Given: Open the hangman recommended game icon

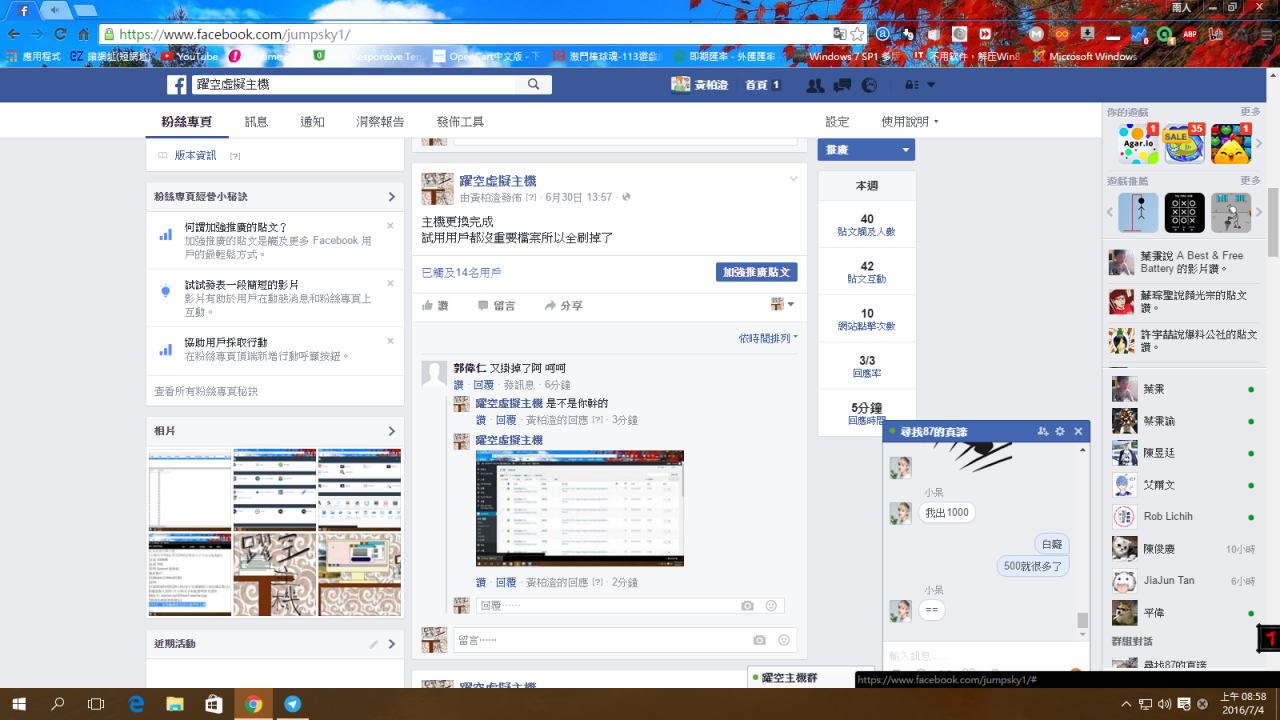Looking at the screenshot, I should coord(1138,212).
